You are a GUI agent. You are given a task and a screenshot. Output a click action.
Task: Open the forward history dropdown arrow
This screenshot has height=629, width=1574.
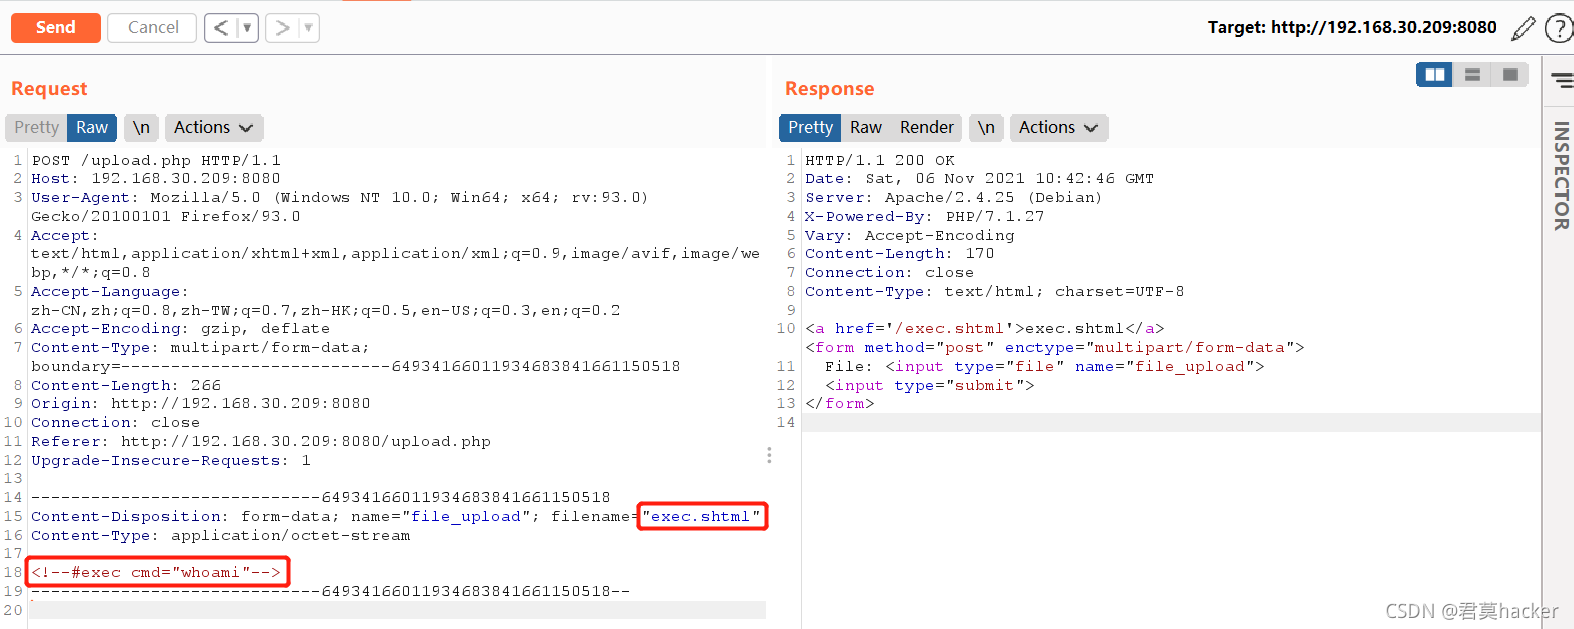click(x=308, y=28)
